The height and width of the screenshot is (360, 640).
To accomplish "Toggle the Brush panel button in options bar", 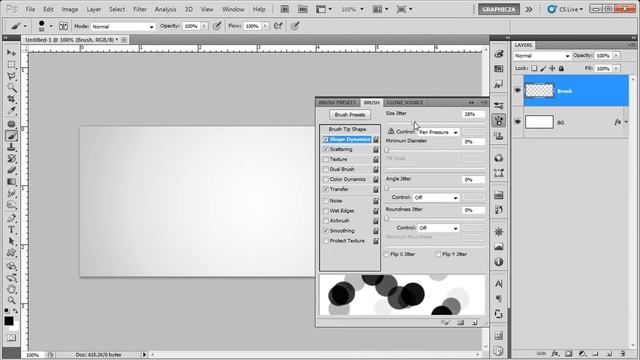I will 63,26.
